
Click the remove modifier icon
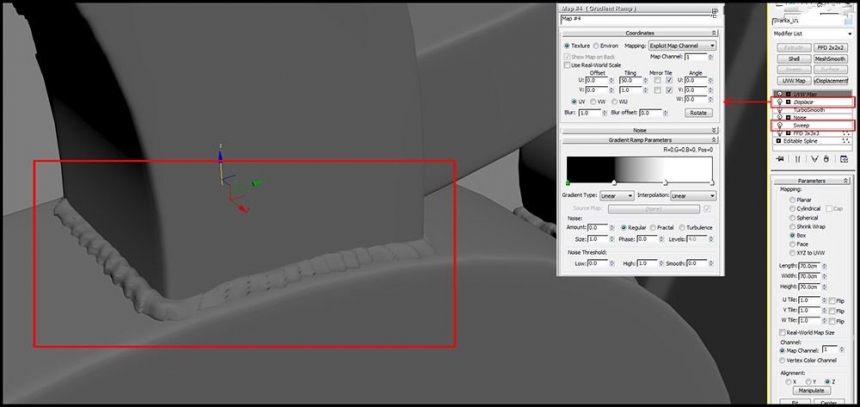point(829,159)
